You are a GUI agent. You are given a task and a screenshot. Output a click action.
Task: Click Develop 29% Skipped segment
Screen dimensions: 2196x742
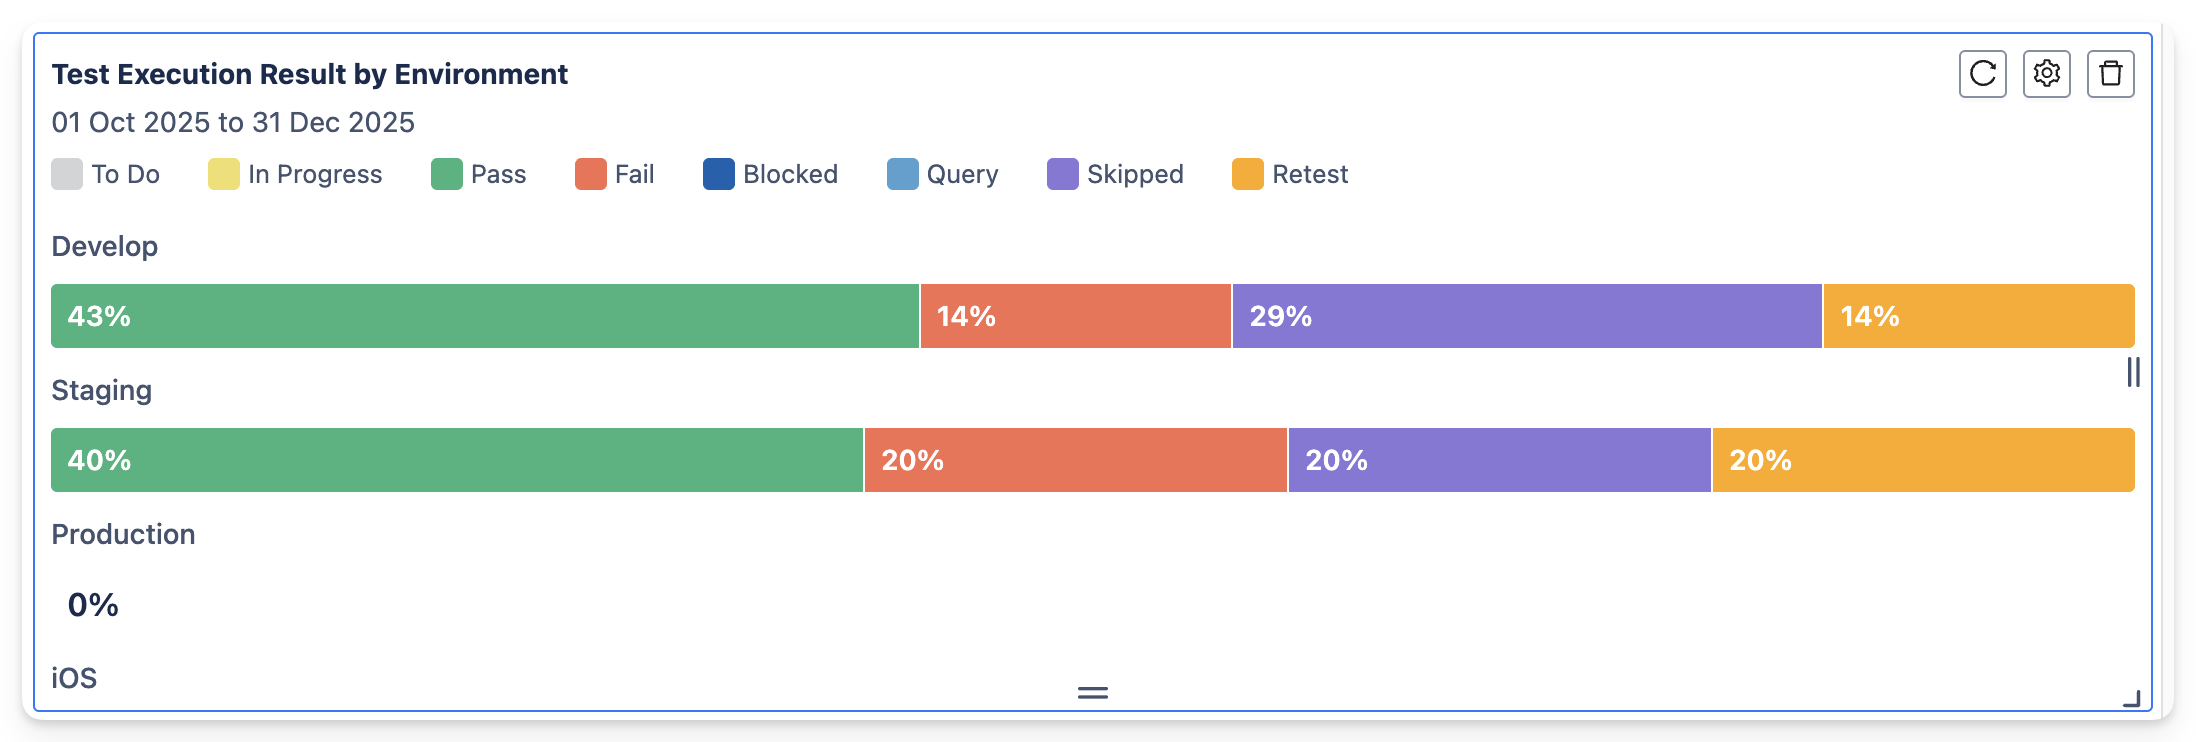coord(1526,316)
